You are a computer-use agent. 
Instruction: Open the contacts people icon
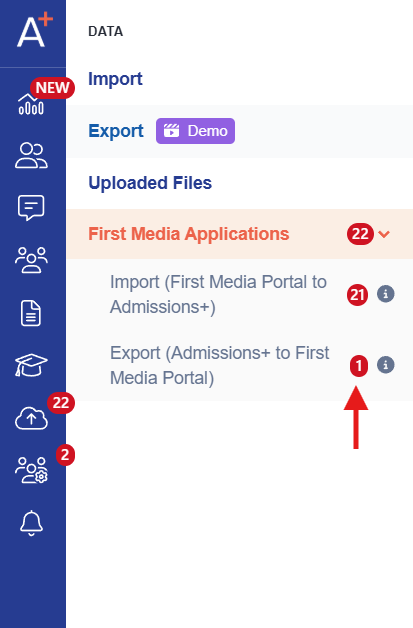coord(31,155)
